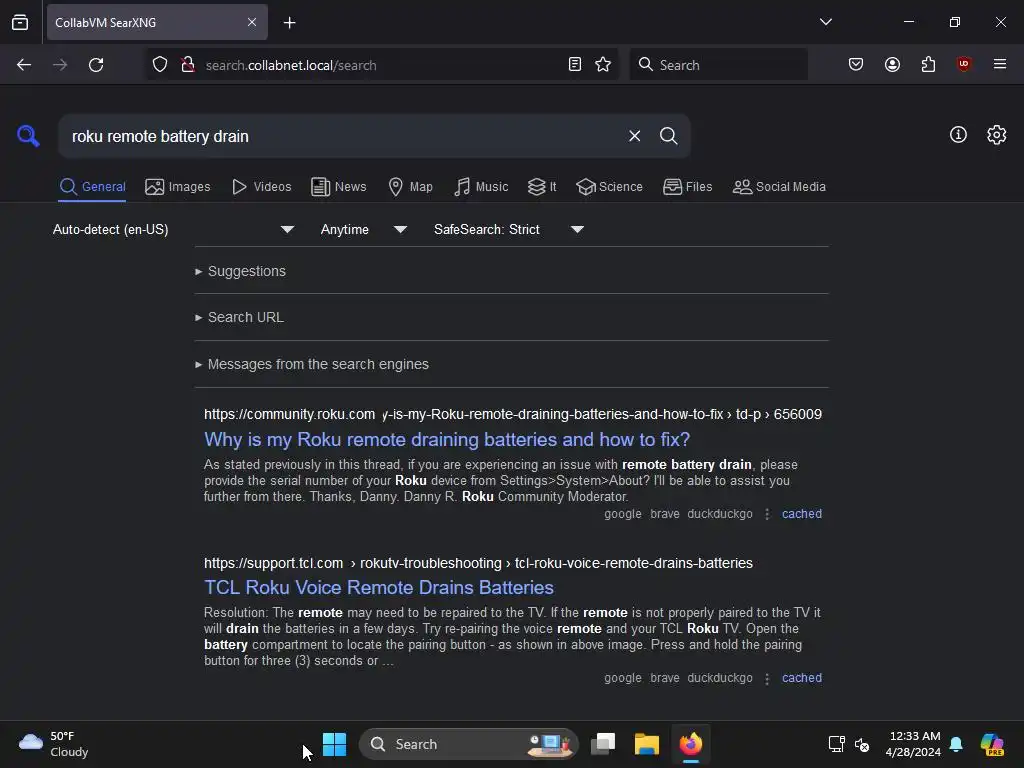Open 'Why is my Roku remote draining batteries' result
The image size is (1024, 768).
click(447, 440)
